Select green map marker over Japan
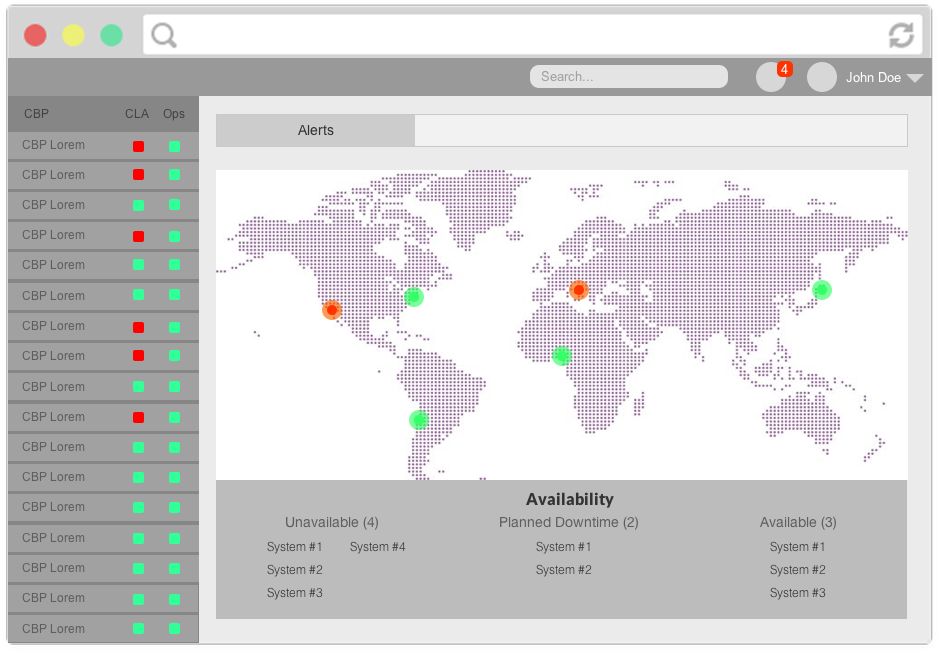The width and height of the screenshot is (940, 654). [x=822, y=290]
